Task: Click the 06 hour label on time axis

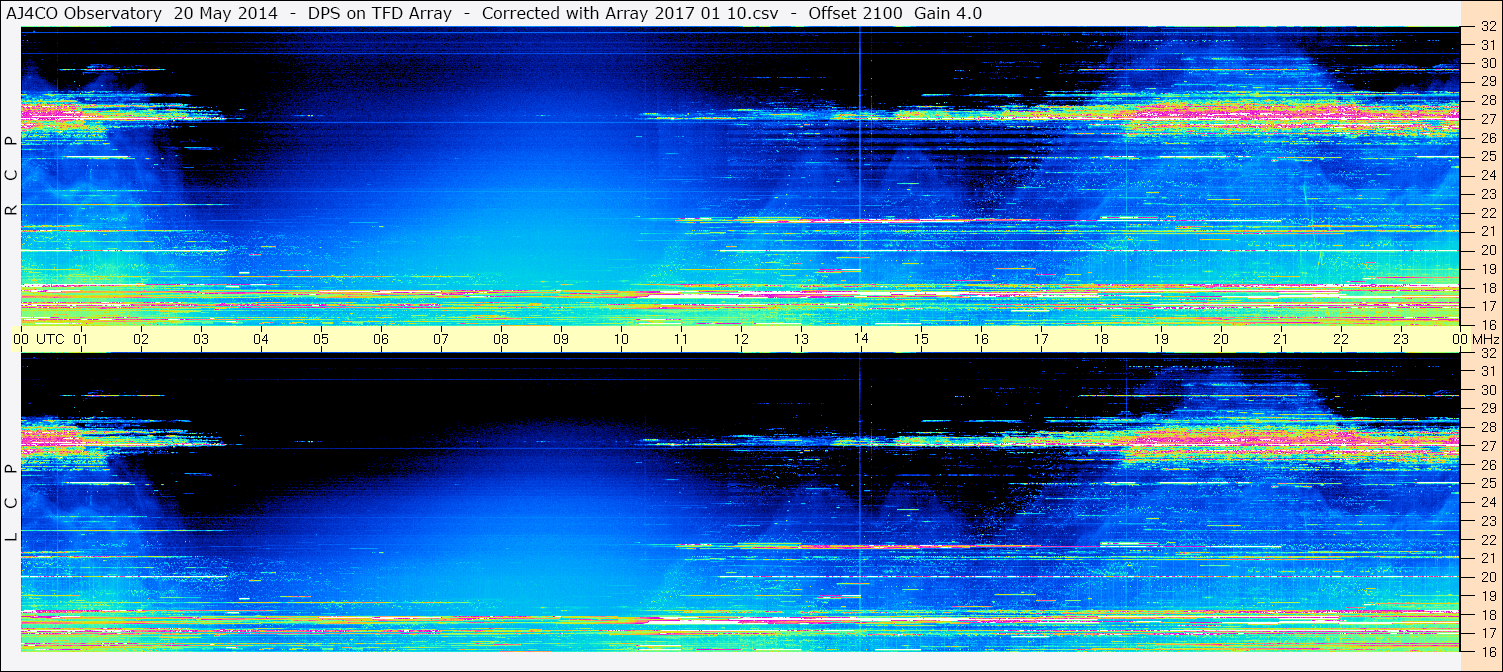Action: pos(381,339)
